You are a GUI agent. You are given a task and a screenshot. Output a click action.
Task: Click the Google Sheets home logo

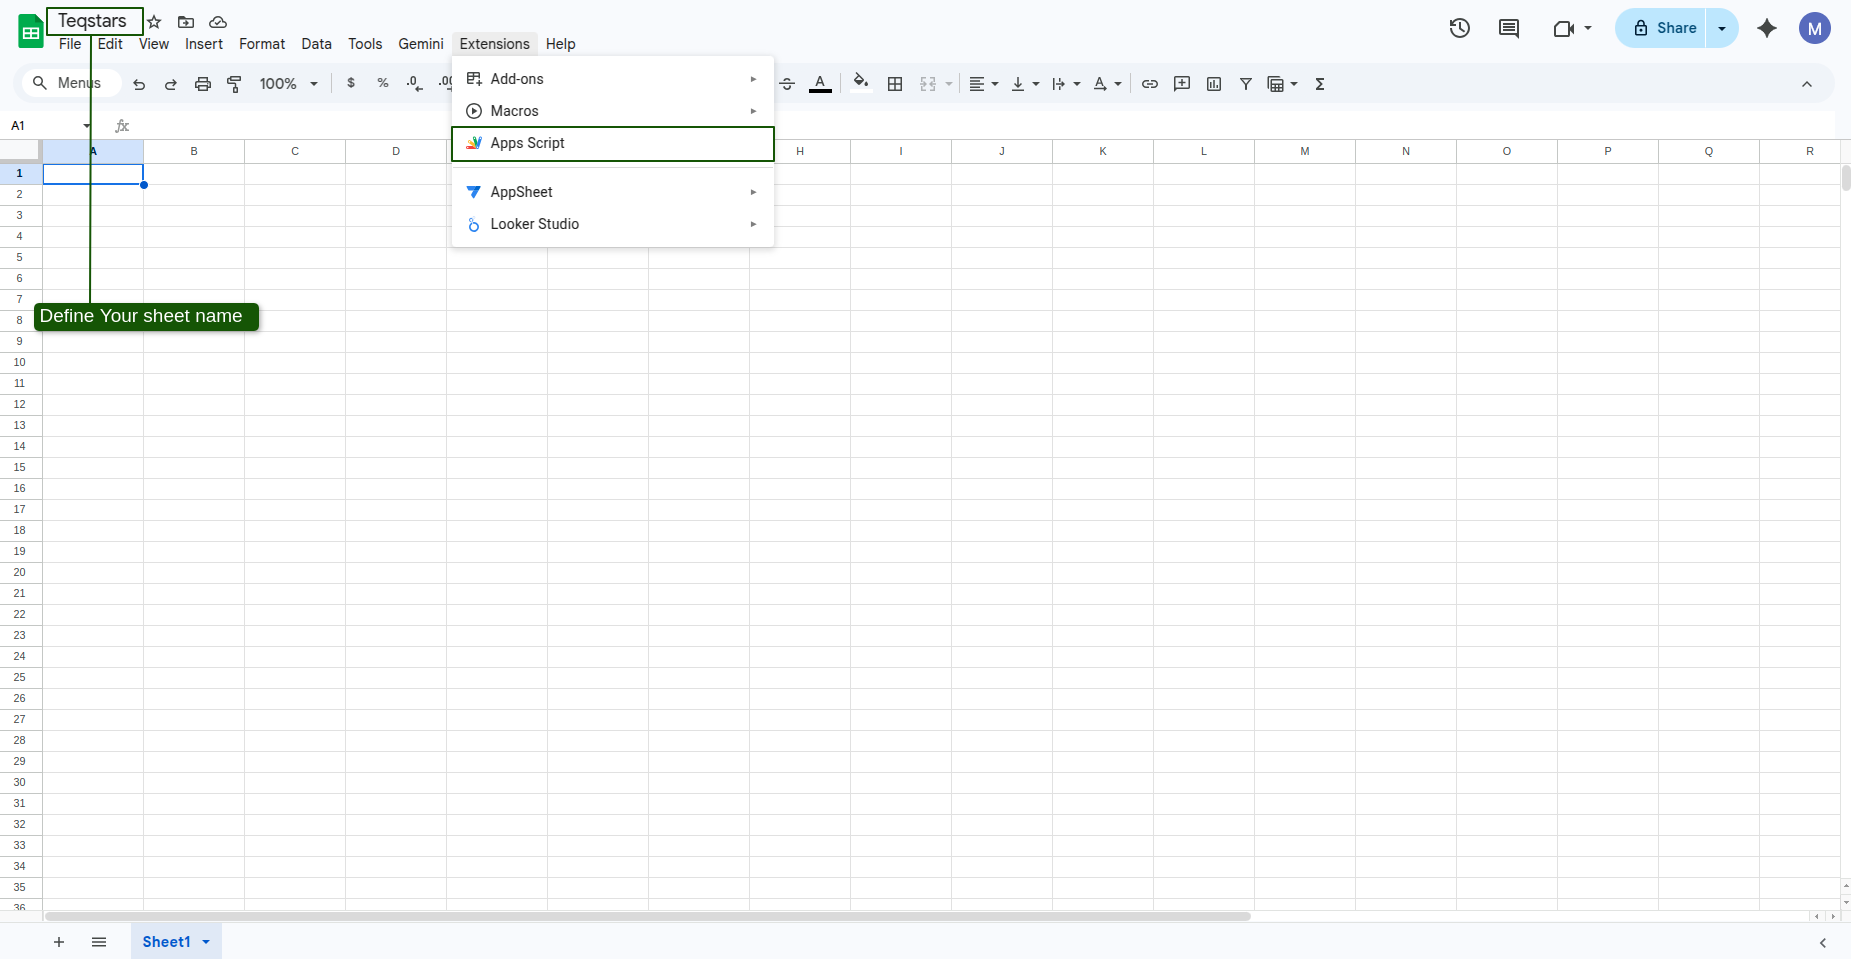click(31, 31)
